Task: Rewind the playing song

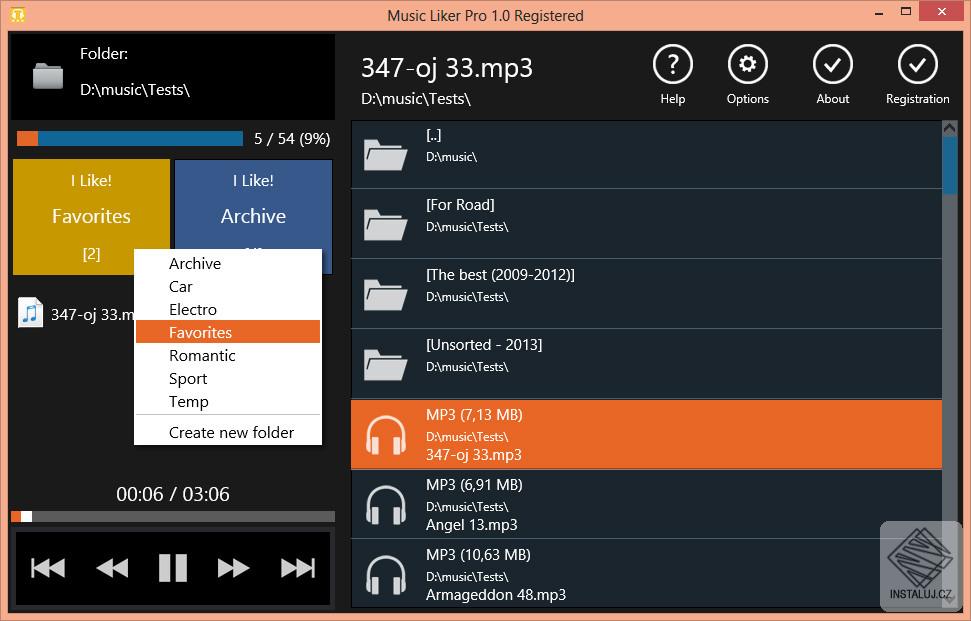Action: coord(110,567)
